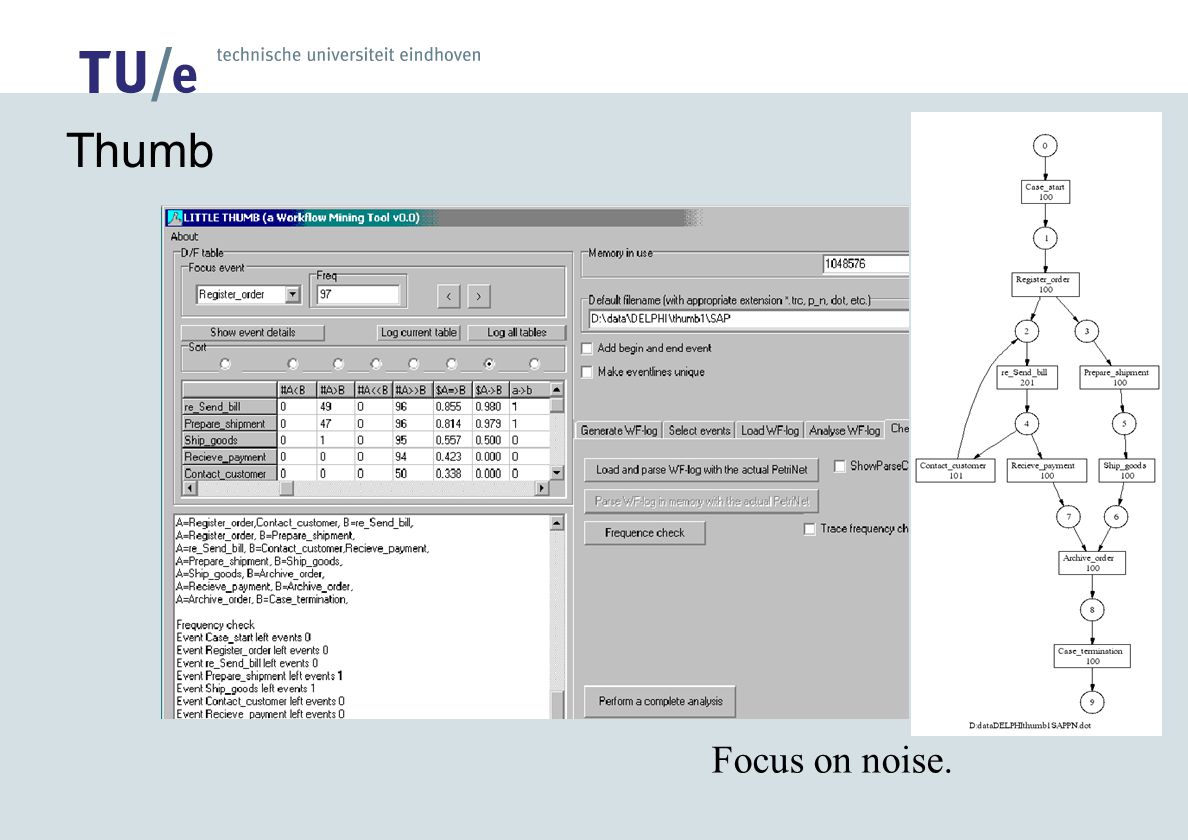Screen dimensions: 1188x840
Task: Click the 0.423 cell in Recieve_payment row
Action: point(452,457)
